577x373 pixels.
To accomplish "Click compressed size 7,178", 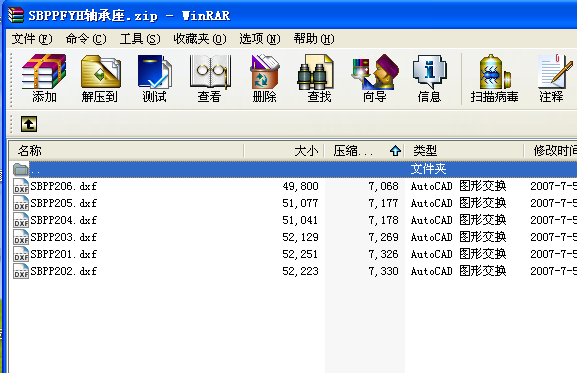I will coord(383,220).
